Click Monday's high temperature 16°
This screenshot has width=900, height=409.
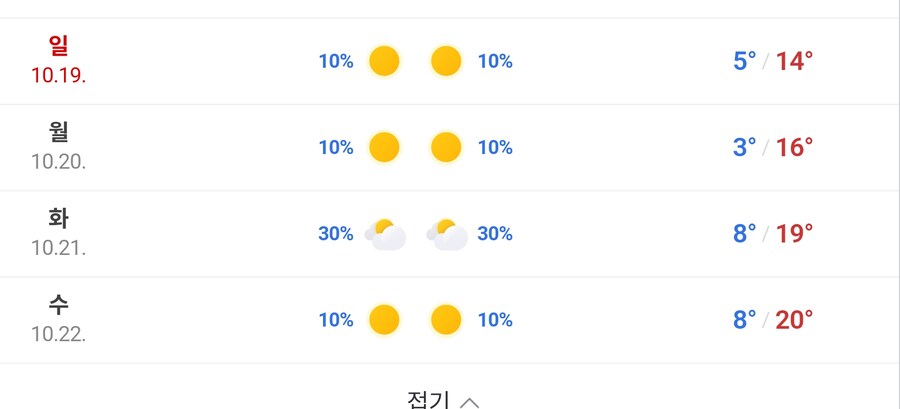point(795,148)
